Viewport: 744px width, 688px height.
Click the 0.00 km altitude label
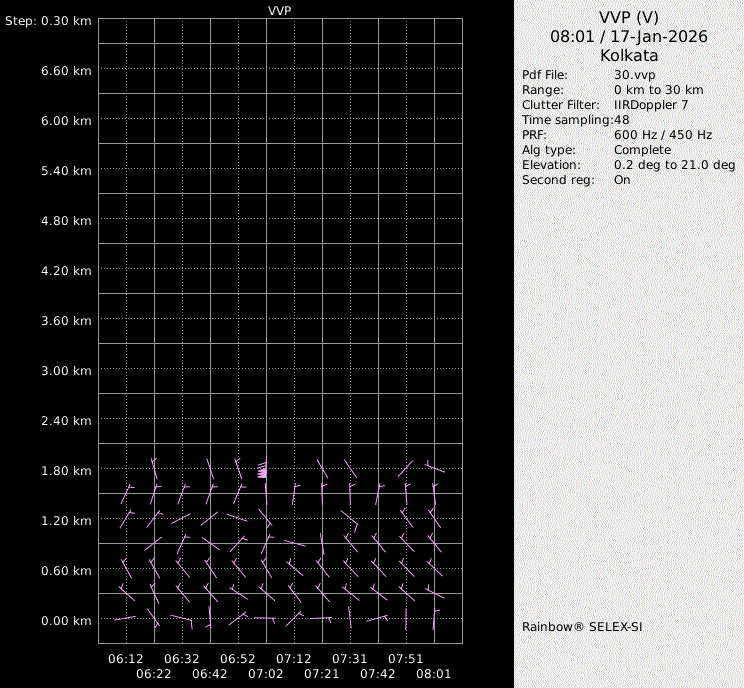pos(67,620)
